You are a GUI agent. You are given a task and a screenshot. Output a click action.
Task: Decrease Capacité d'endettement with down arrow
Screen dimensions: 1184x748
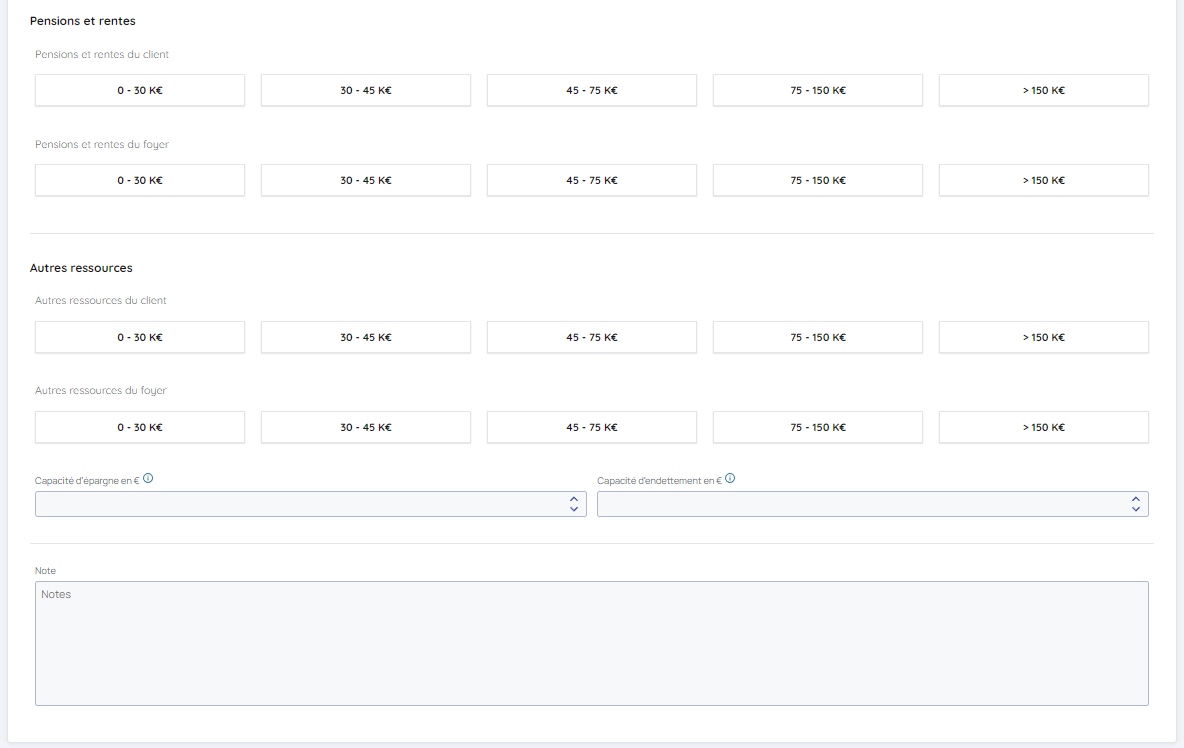(1135, 509)
